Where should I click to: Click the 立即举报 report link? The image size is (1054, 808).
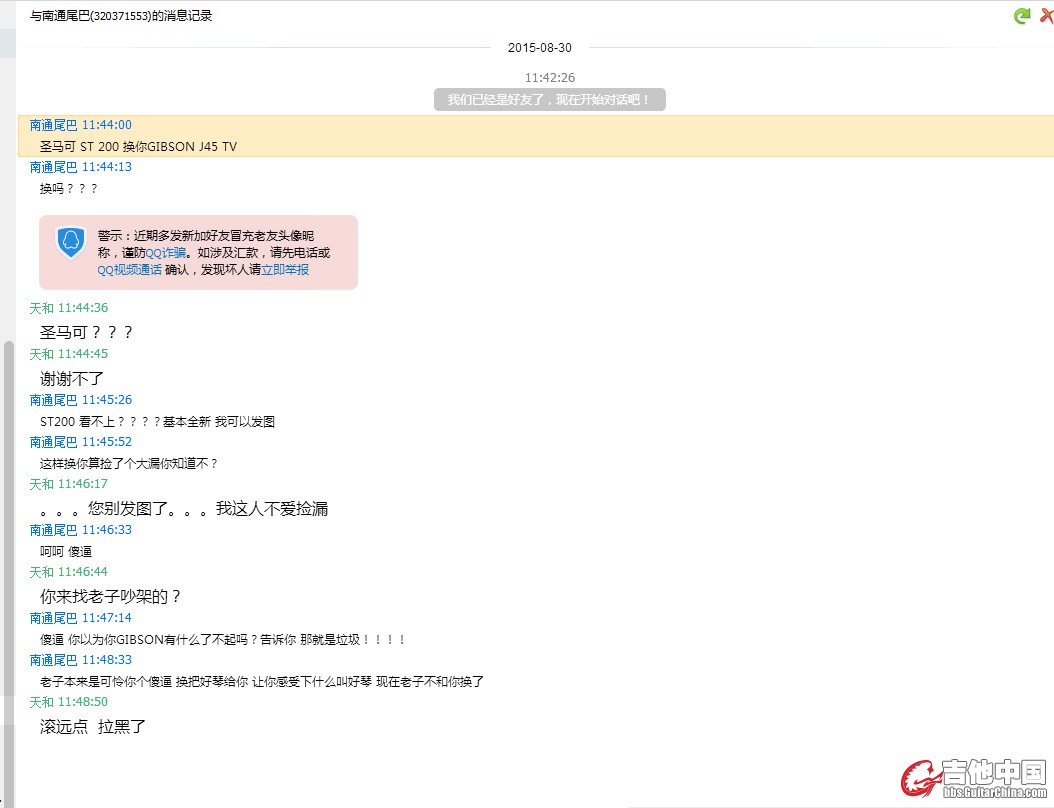(x=285, y=270)
